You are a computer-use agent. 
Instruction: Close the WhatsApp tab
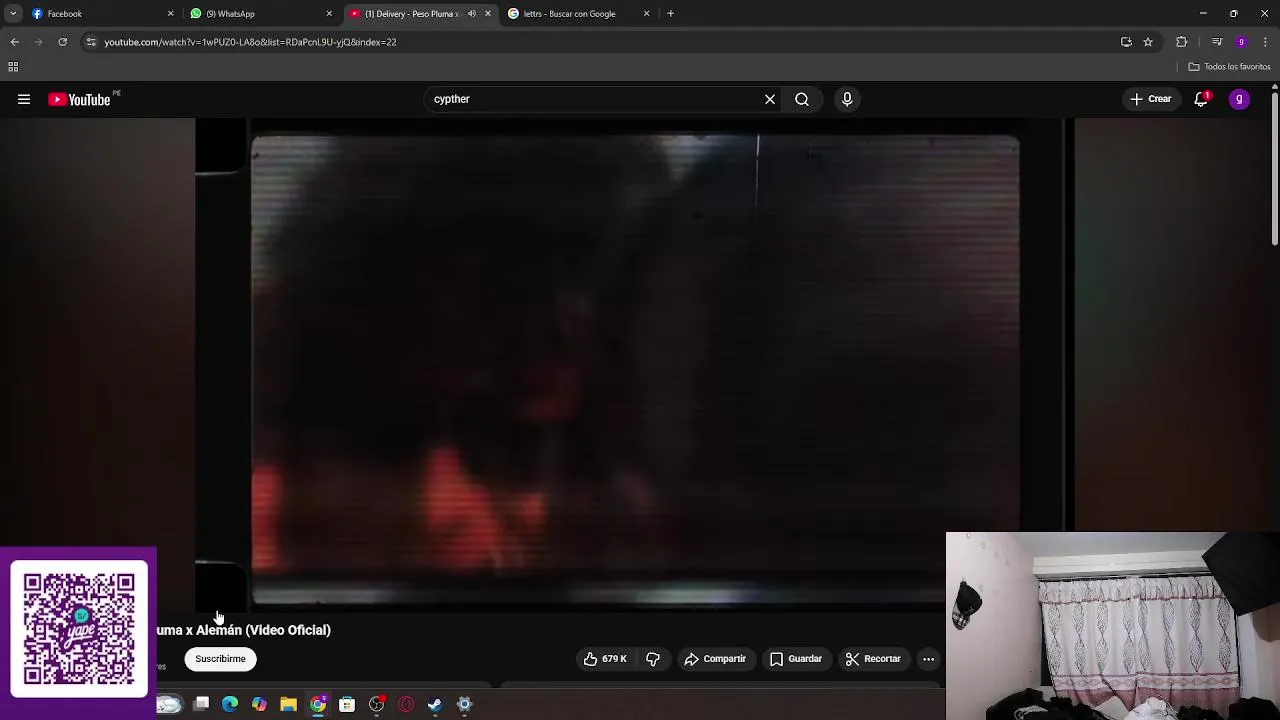point(329,14)
